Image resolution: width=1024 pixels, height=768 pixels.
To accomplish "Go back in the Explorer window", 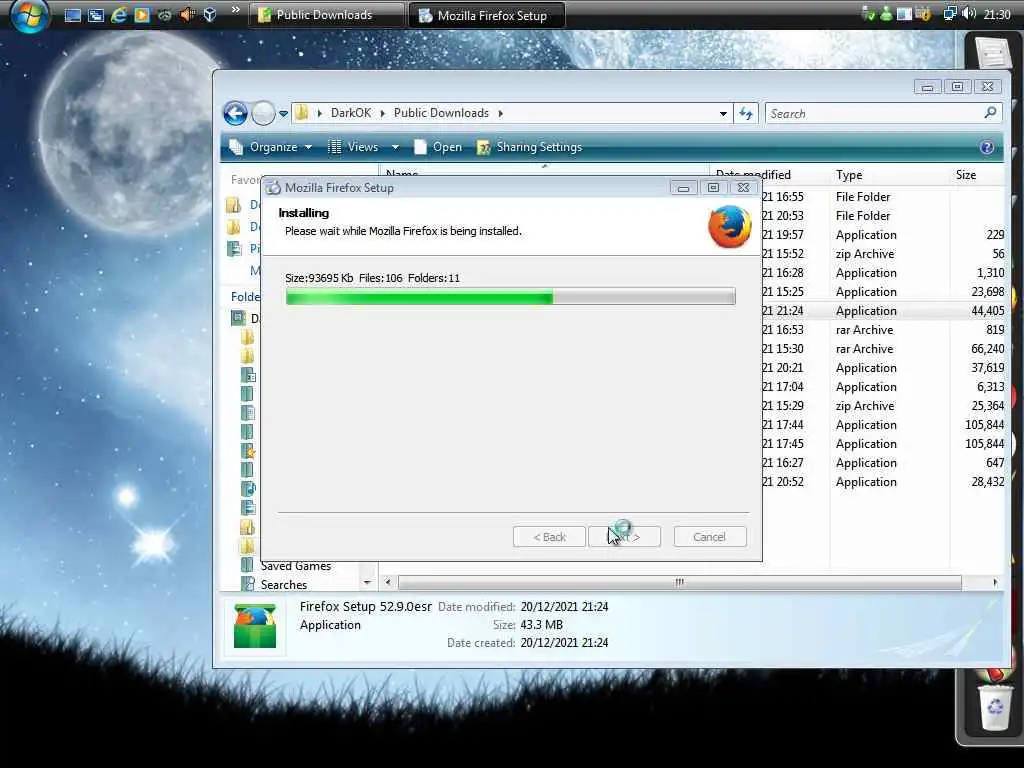I will tap(236, 114).
